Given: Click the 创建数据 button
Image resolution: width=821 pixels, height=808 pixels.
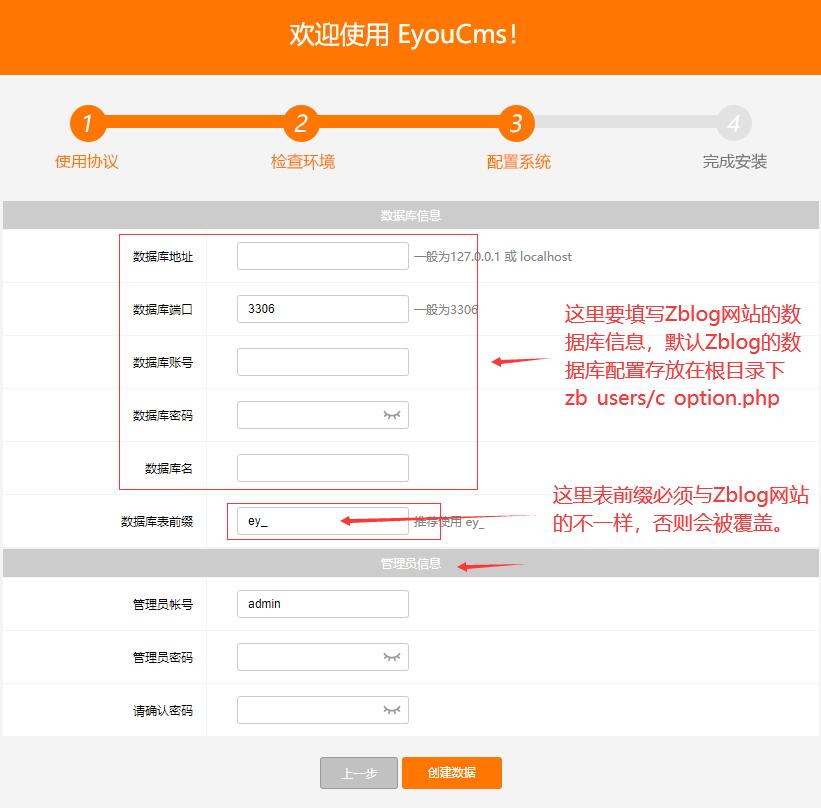Looking at the screenshot, I should click(x=452, y=773).
